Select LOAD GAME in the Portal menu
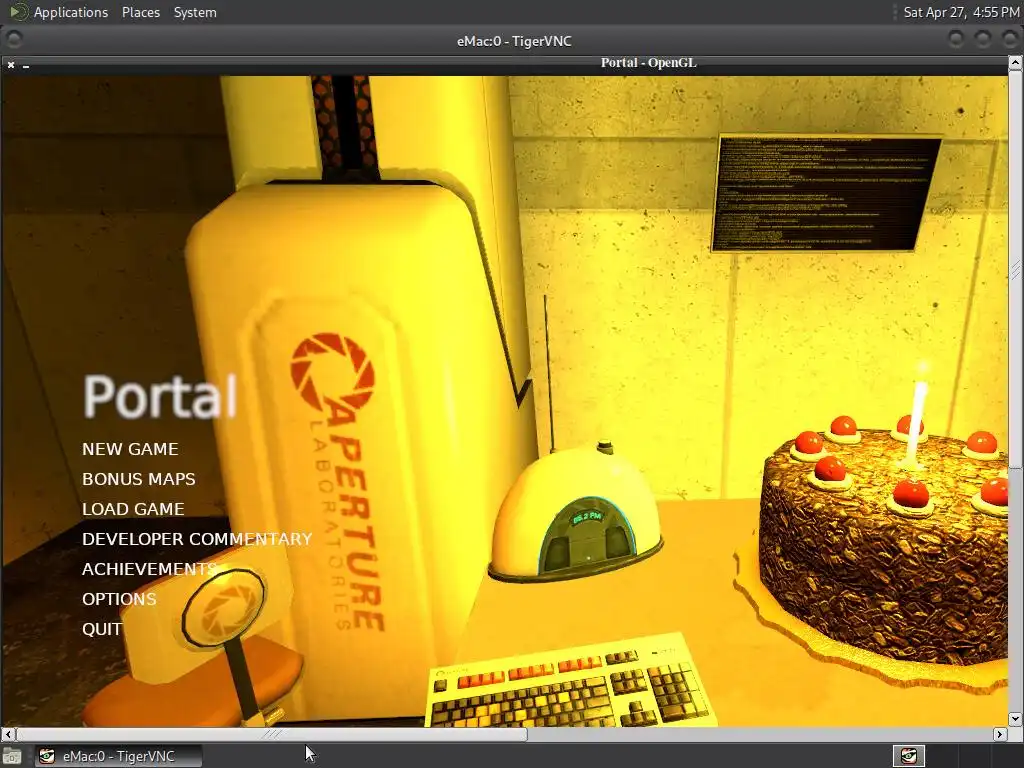 (133, 509)
